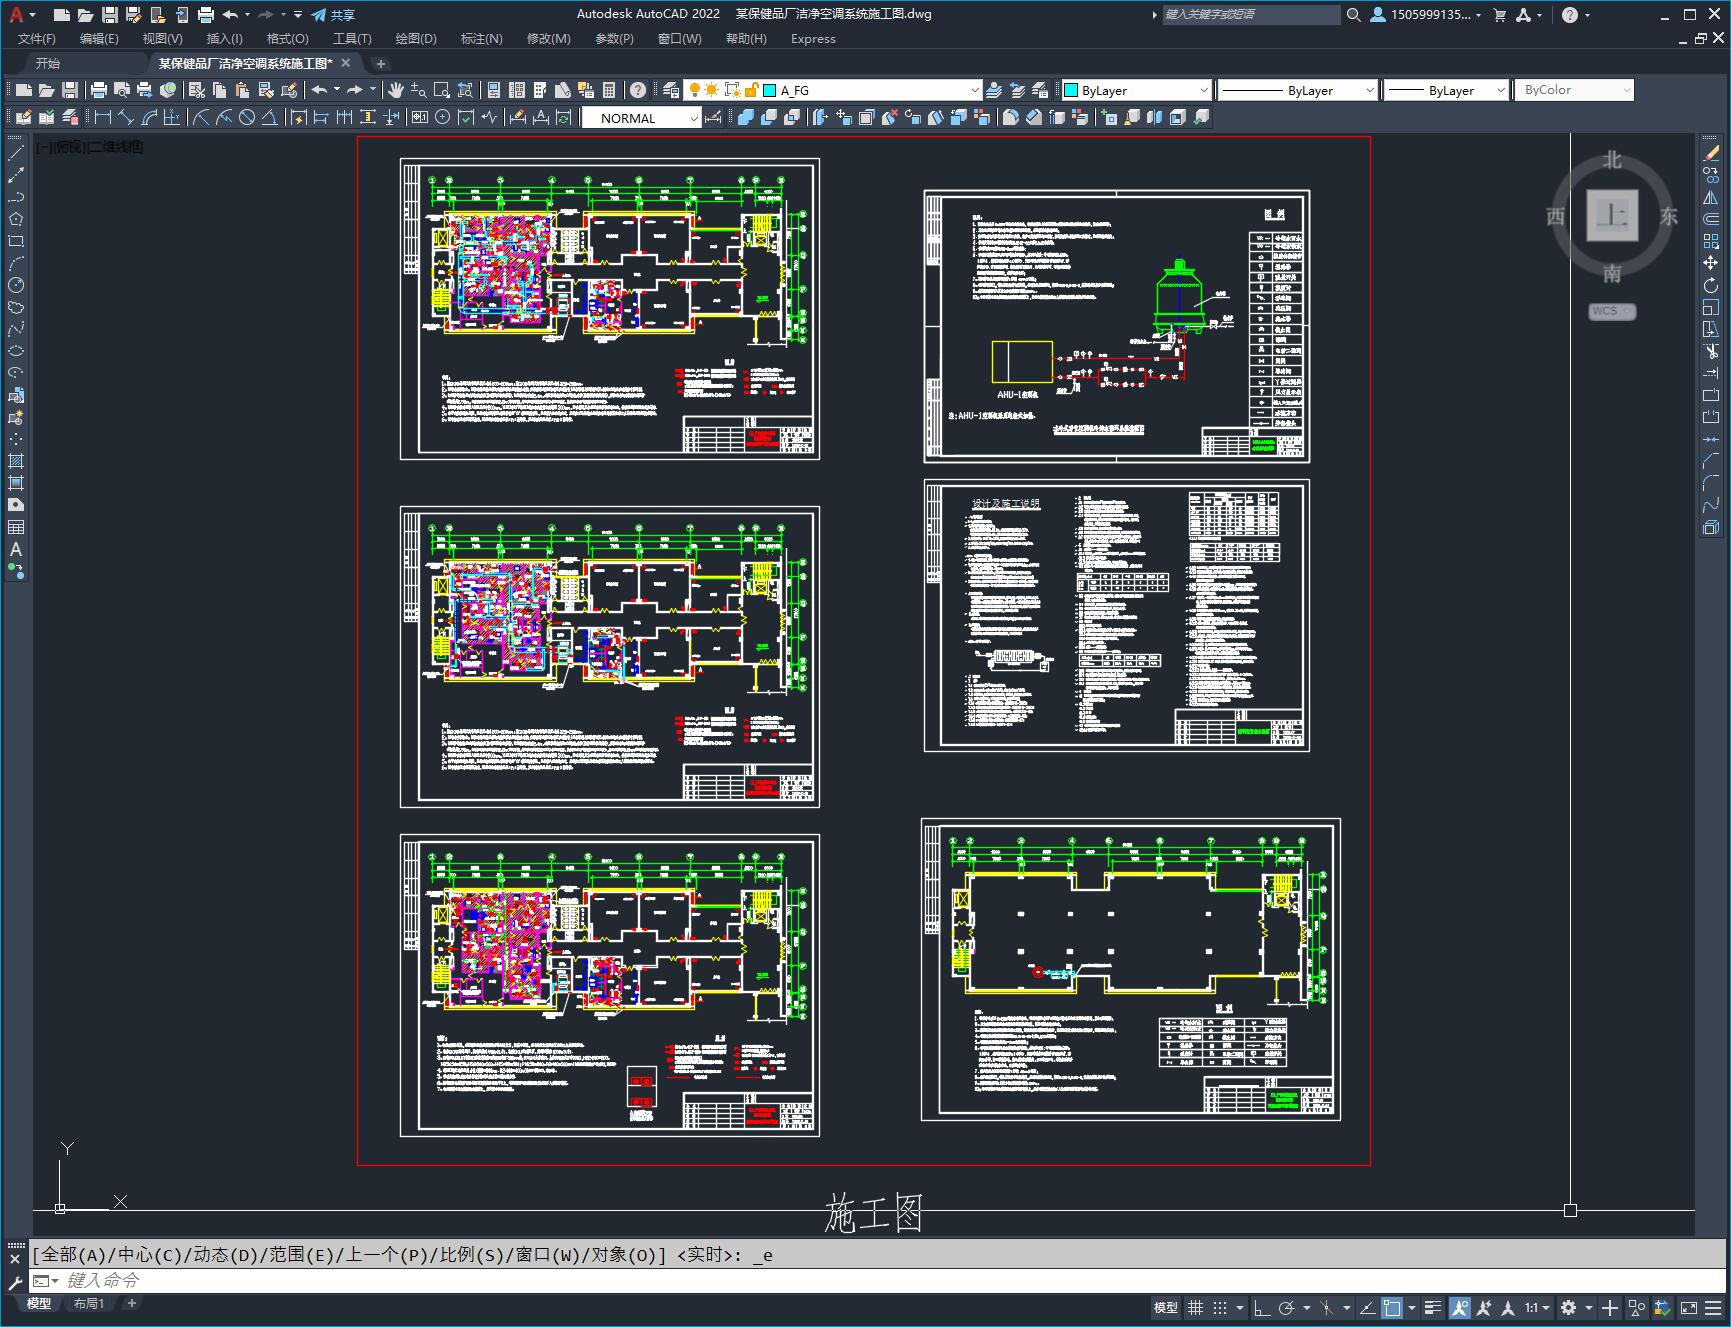Click the cyan swatch in color control box

click(x=1070, y=90)
